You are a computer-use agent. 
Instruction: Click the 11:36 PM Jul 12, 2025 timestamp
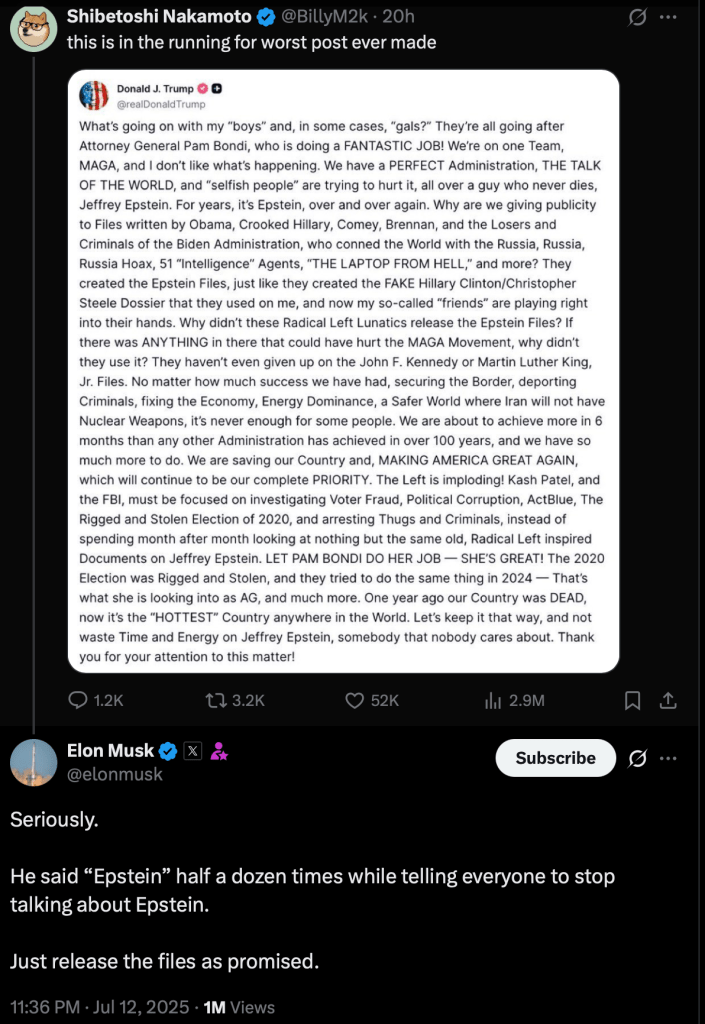pyautogui.click(x=98, y=1007)
